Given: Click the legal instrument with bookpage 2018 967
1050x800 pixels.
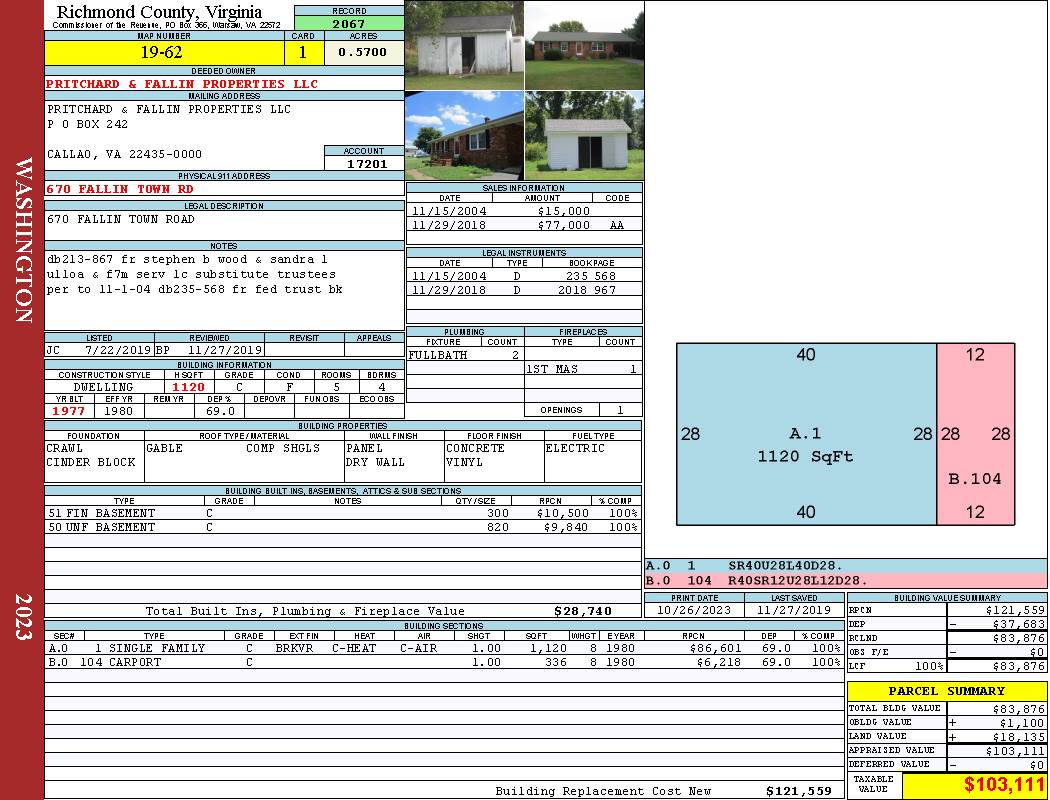Looking at the screenshot, I should (524, 290).
